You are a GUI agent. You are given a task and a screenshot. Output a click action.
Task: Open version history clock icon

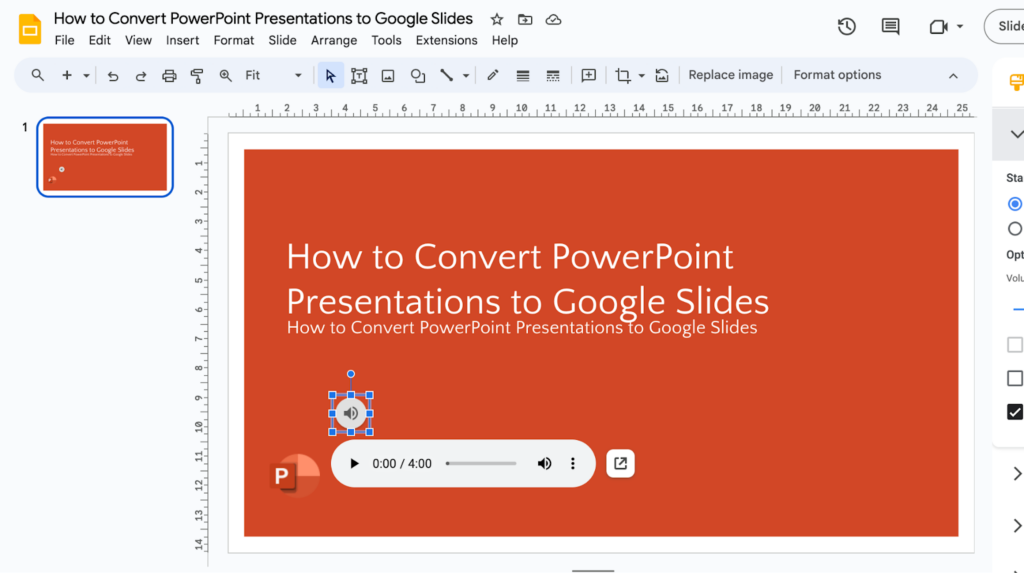point(847,27)
